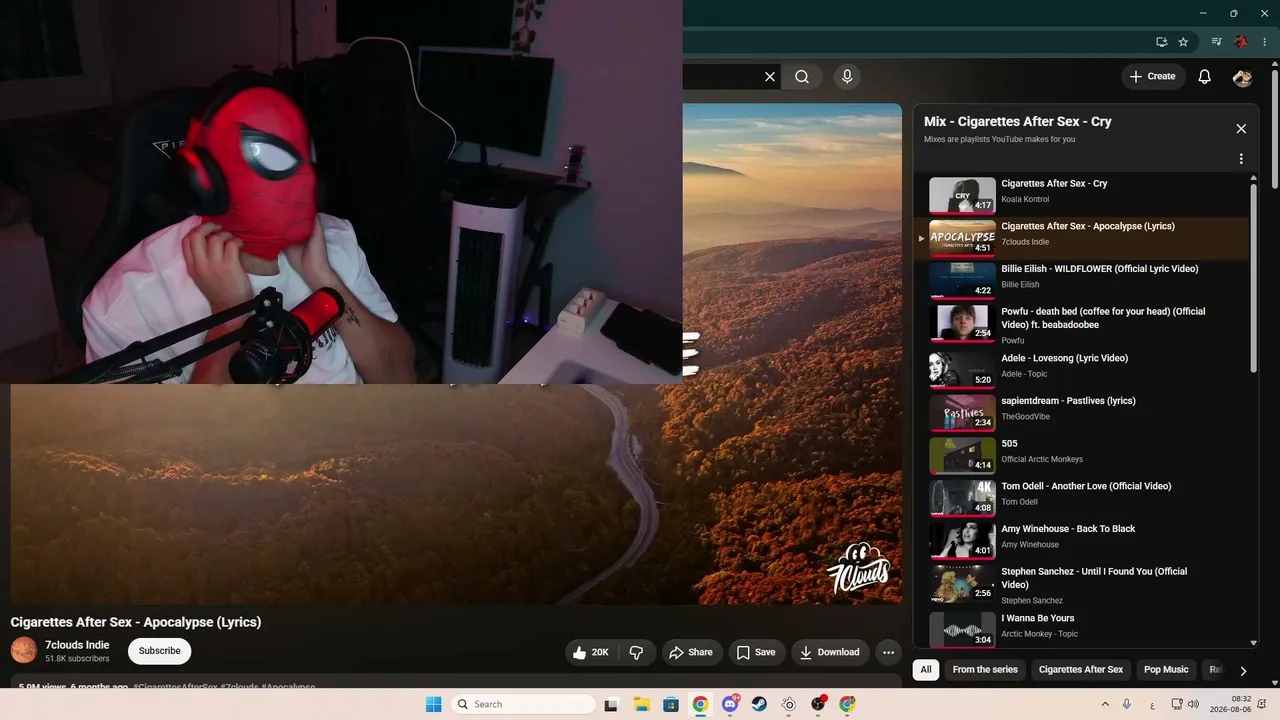Open the 7clouds Indie channel avatar
Screen dimensions: 1280x720
click(x=23, y=651)
